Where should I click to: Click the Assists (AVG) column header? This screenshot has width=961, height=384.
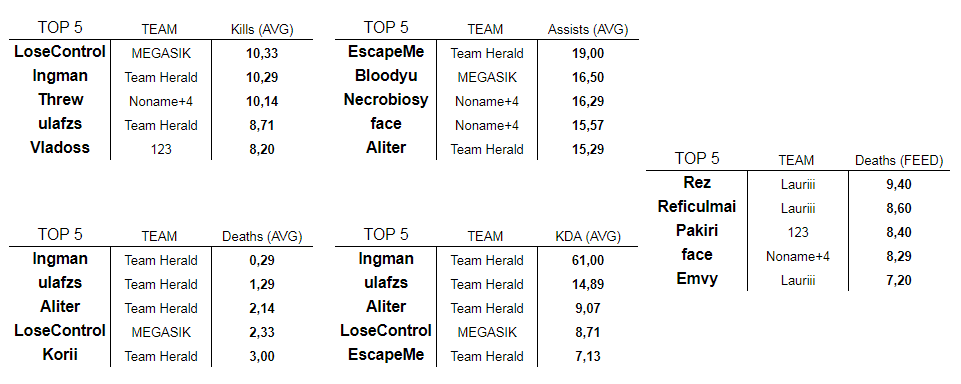pos(588,29)
